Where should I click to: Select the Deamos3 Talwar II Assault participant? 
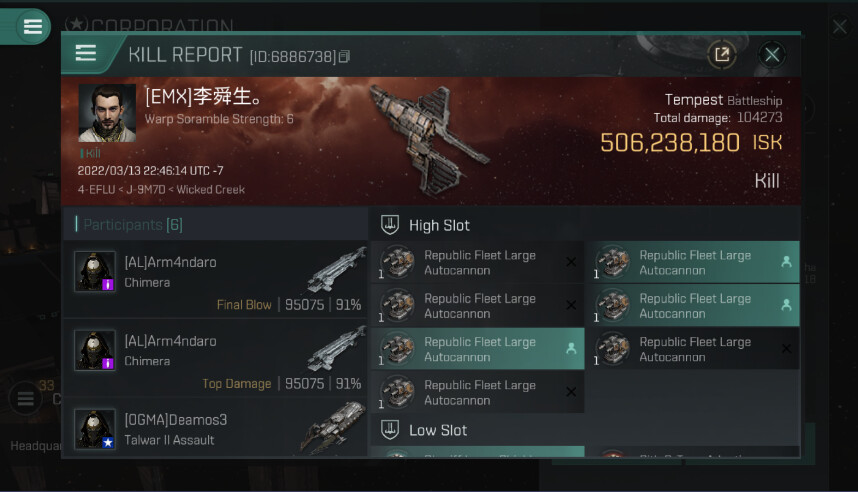(215, 429)
